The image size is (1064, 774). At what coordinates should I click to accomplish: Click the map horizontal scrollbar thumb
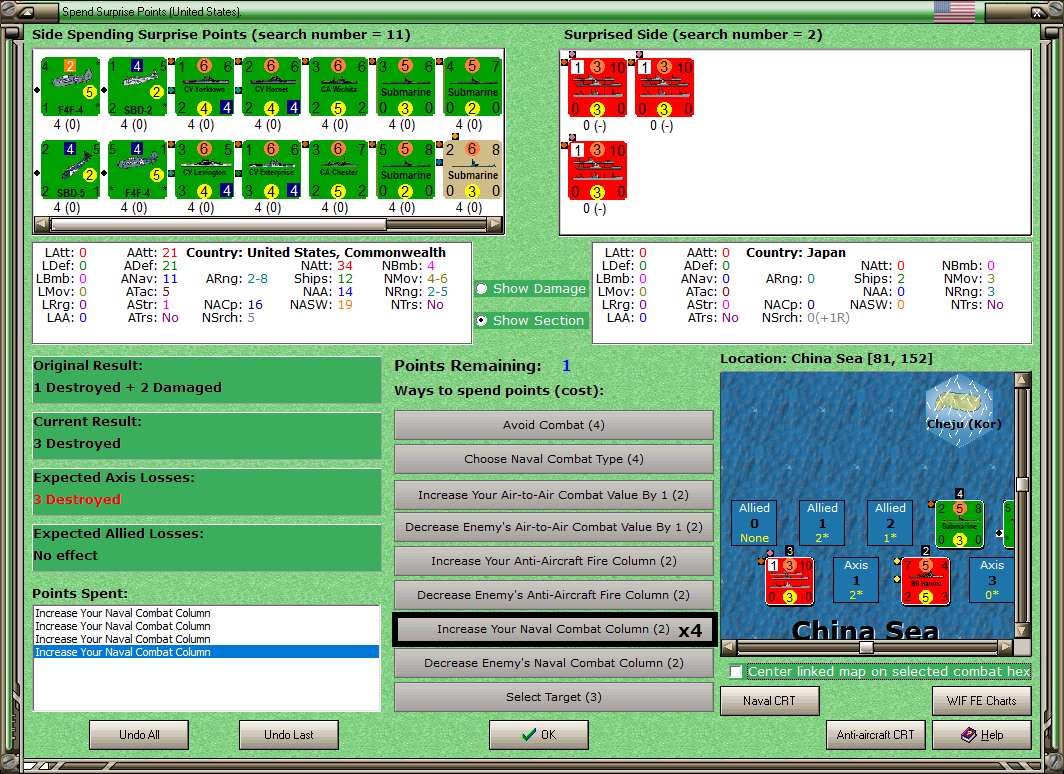coord(866,647)
